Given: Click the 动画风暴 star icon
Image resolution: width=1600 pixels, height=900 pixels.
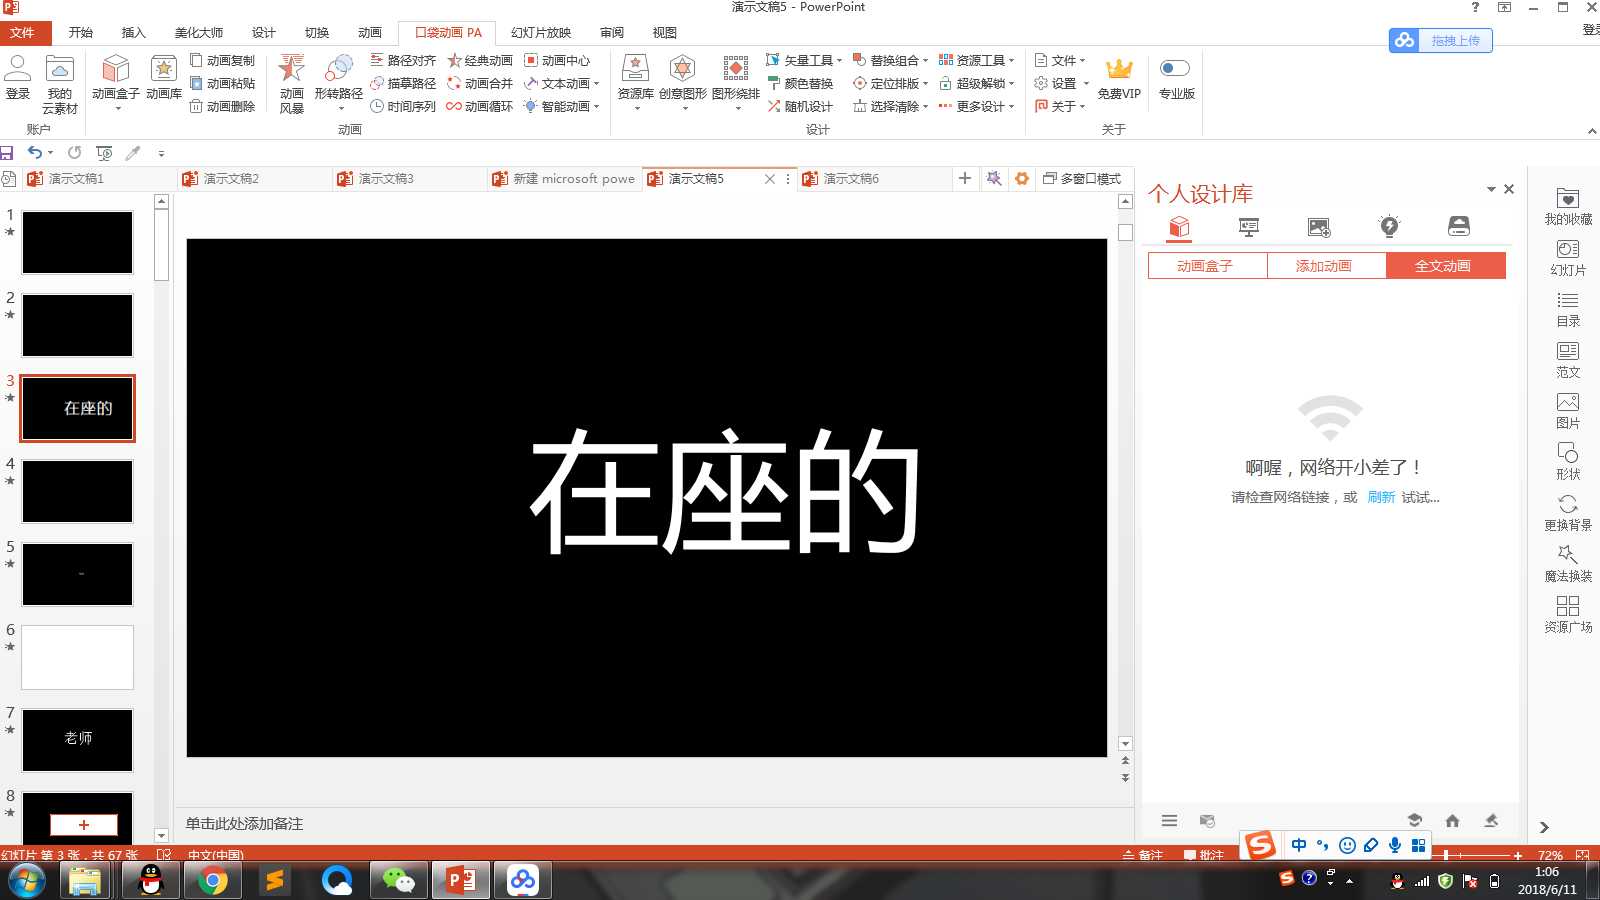Looking at the screenshot, I should (x=291, y=83).
